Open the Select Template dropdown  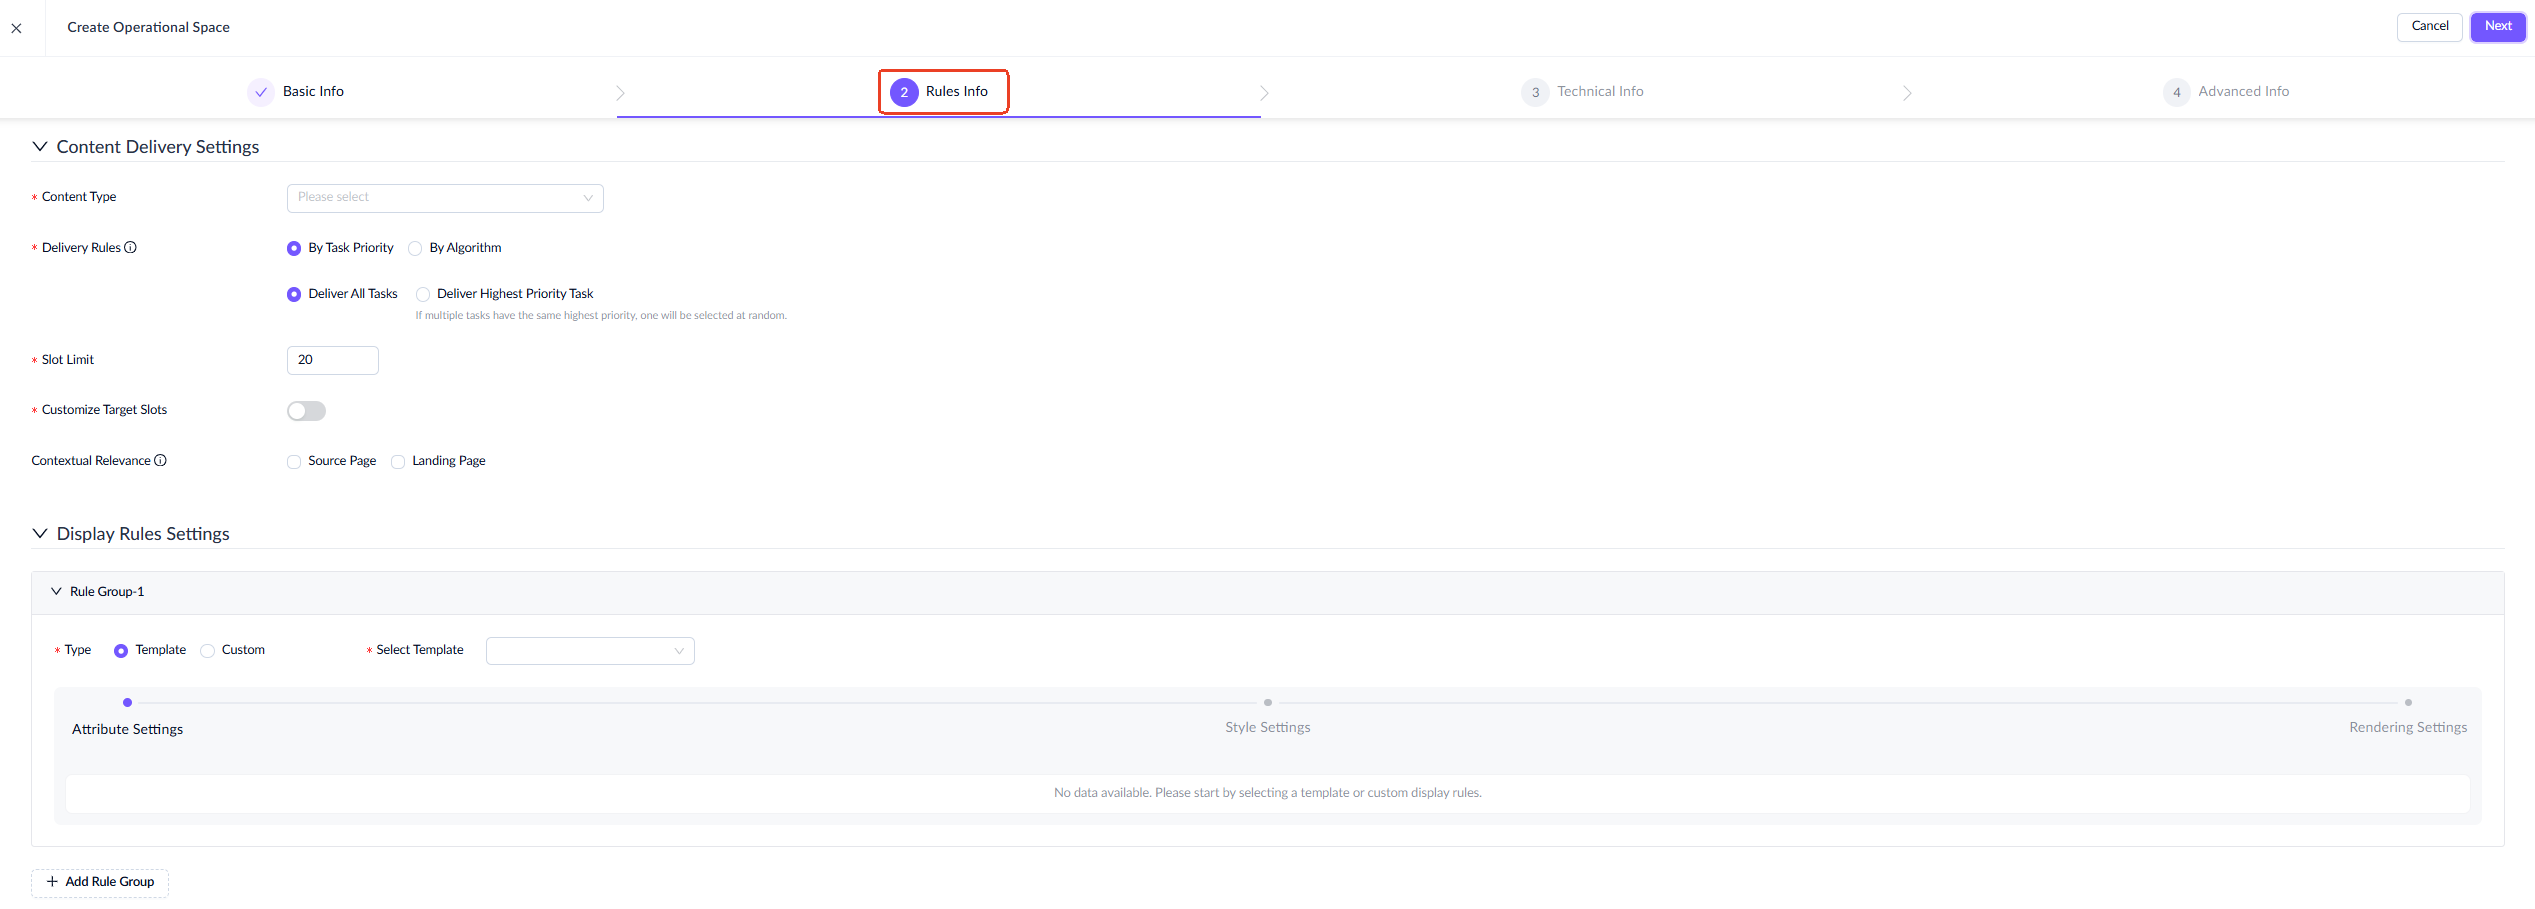coord(590,651)
